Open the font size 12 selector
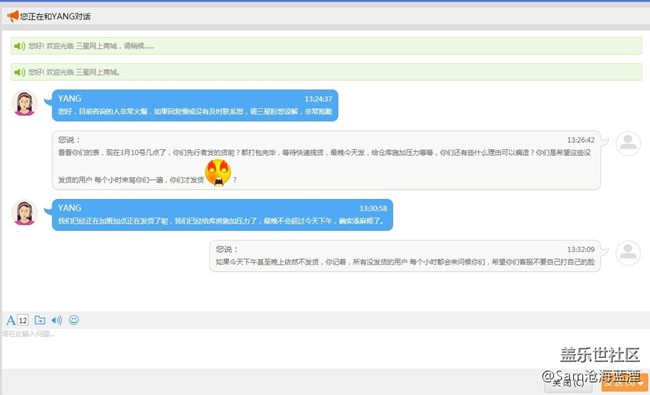The height and width of the screenshot is (395, 650). tap(23, 320)
